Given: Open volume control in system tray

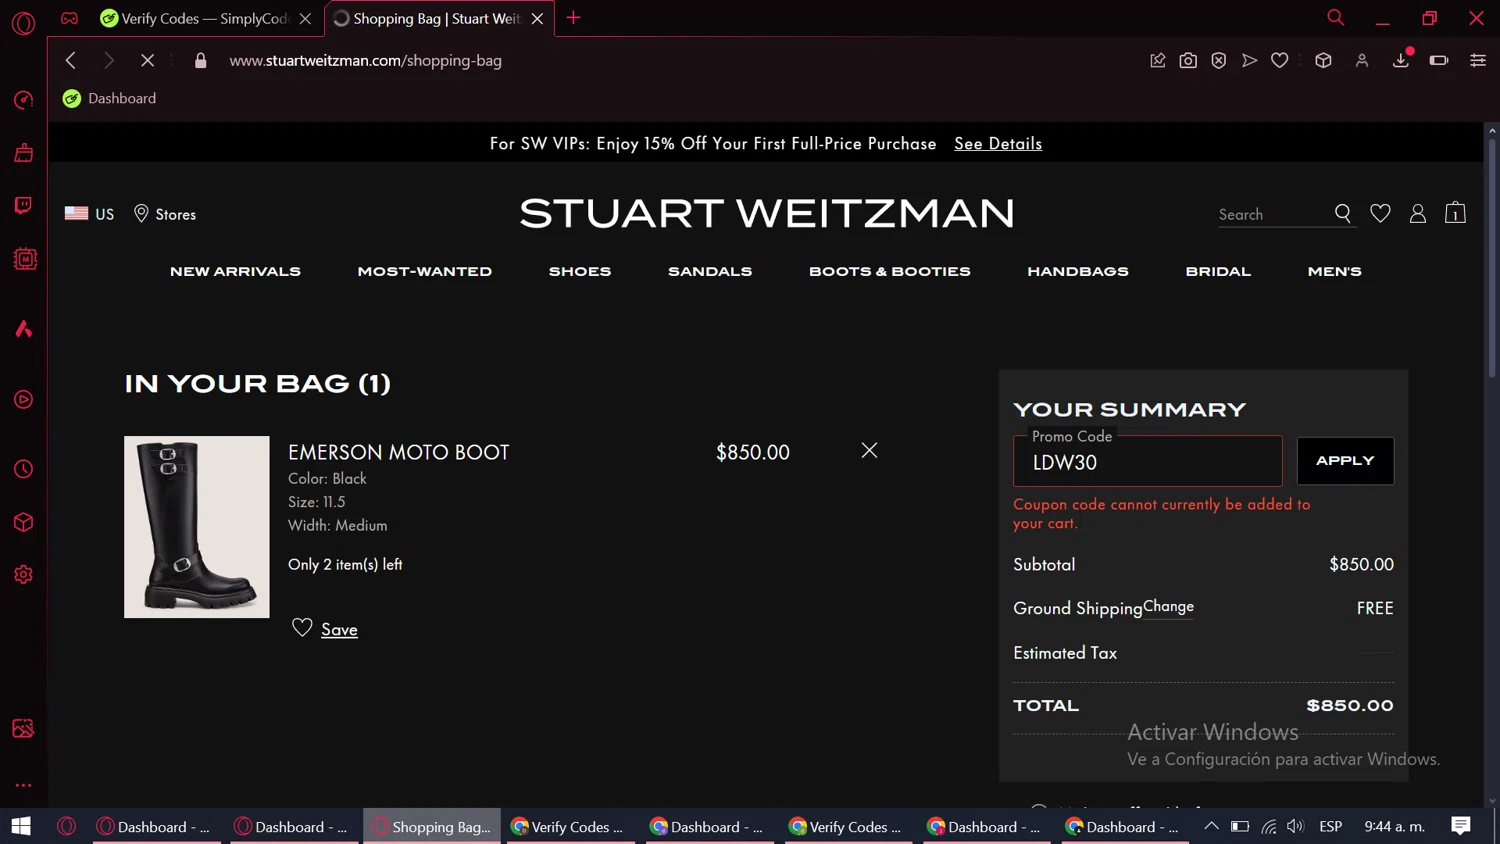Looking at the screenshot, I should 1295,826.
